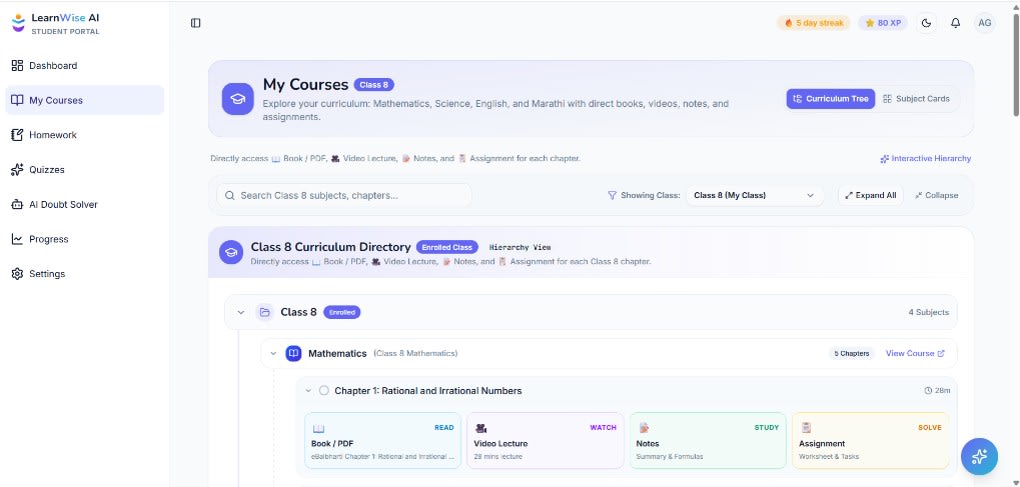Click the filter funnel icon
Viewport: 1020px width, 487px height.
point(611,195)
